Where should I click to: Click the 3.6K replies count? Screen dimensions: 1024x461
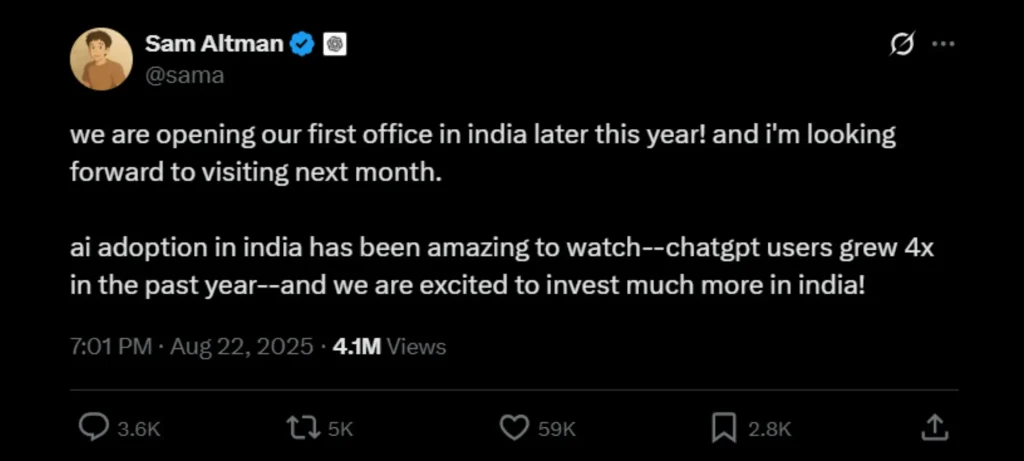(x=139, y=429)
